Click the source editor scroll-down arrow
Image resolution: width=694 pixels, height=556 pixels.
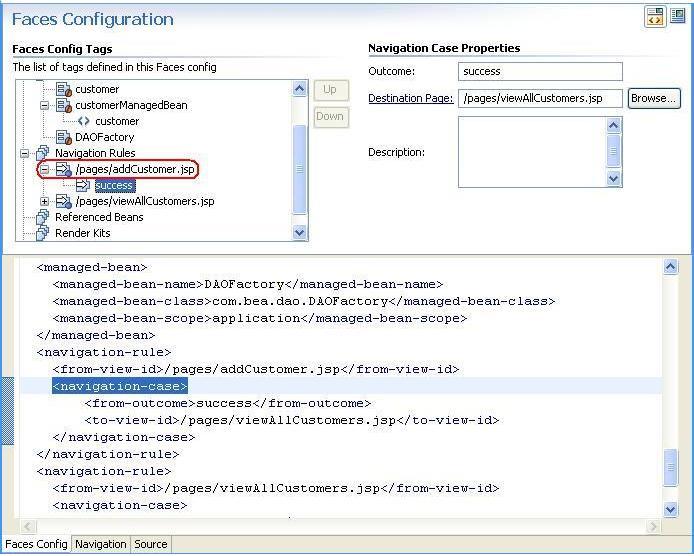[670, 510]
